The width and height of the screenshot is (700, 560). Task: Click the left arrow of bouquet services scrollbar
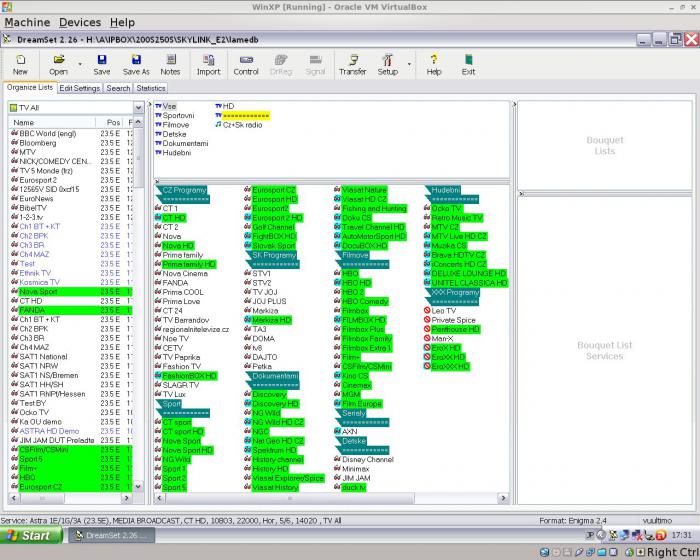(x=159, y=498)
